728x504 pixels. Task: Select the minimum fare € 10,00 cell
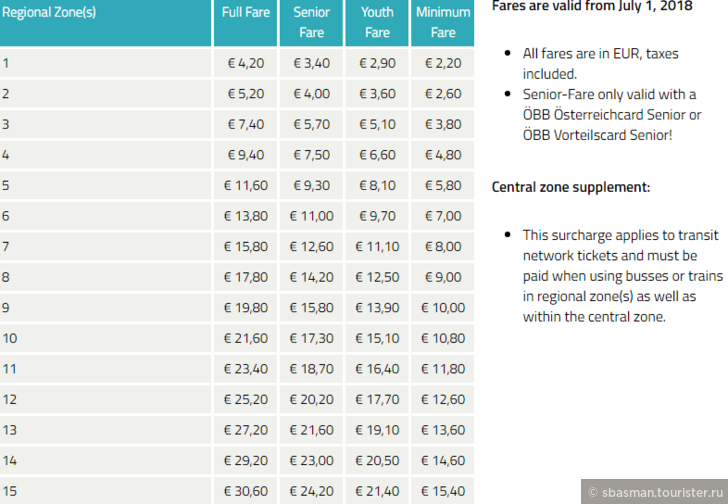pyautogui.click(x=442, y=308)
